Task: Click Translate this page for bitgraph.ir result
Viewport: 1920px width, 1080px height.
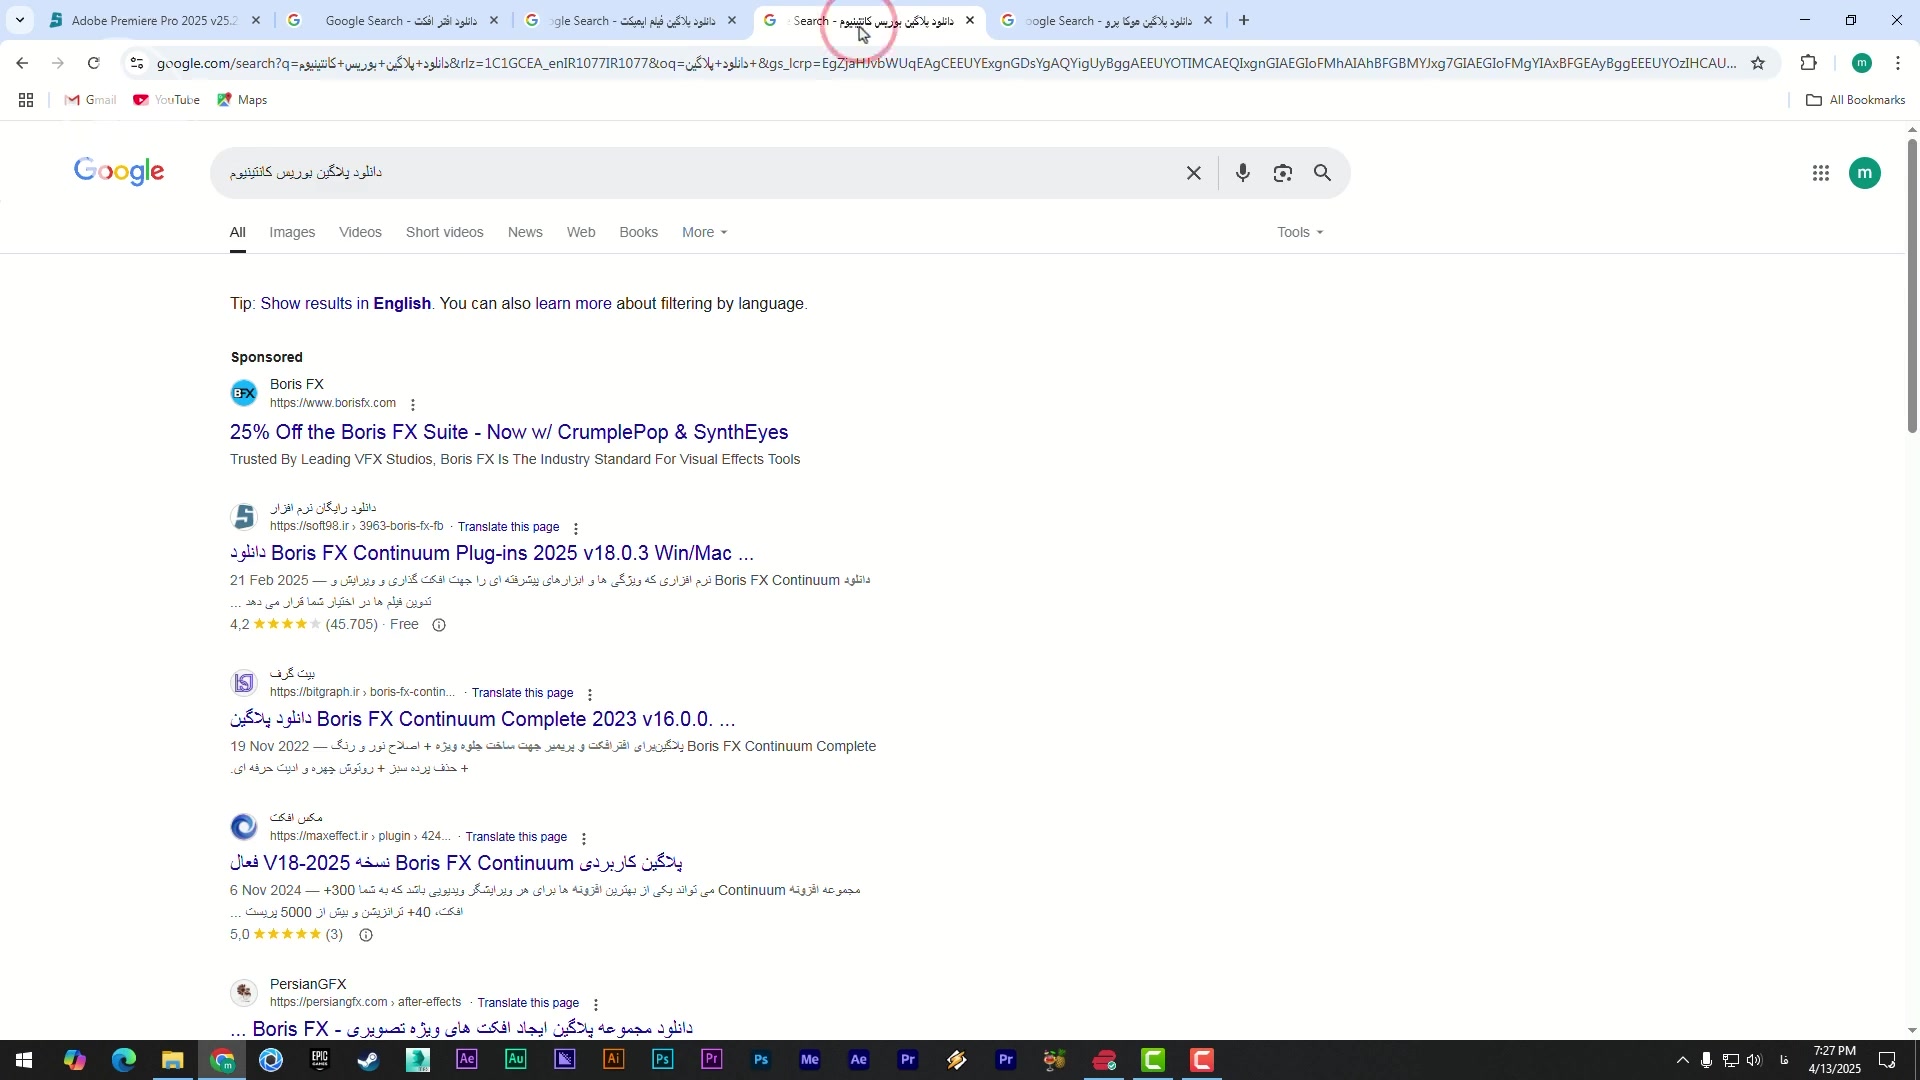Action: [522, 693]
